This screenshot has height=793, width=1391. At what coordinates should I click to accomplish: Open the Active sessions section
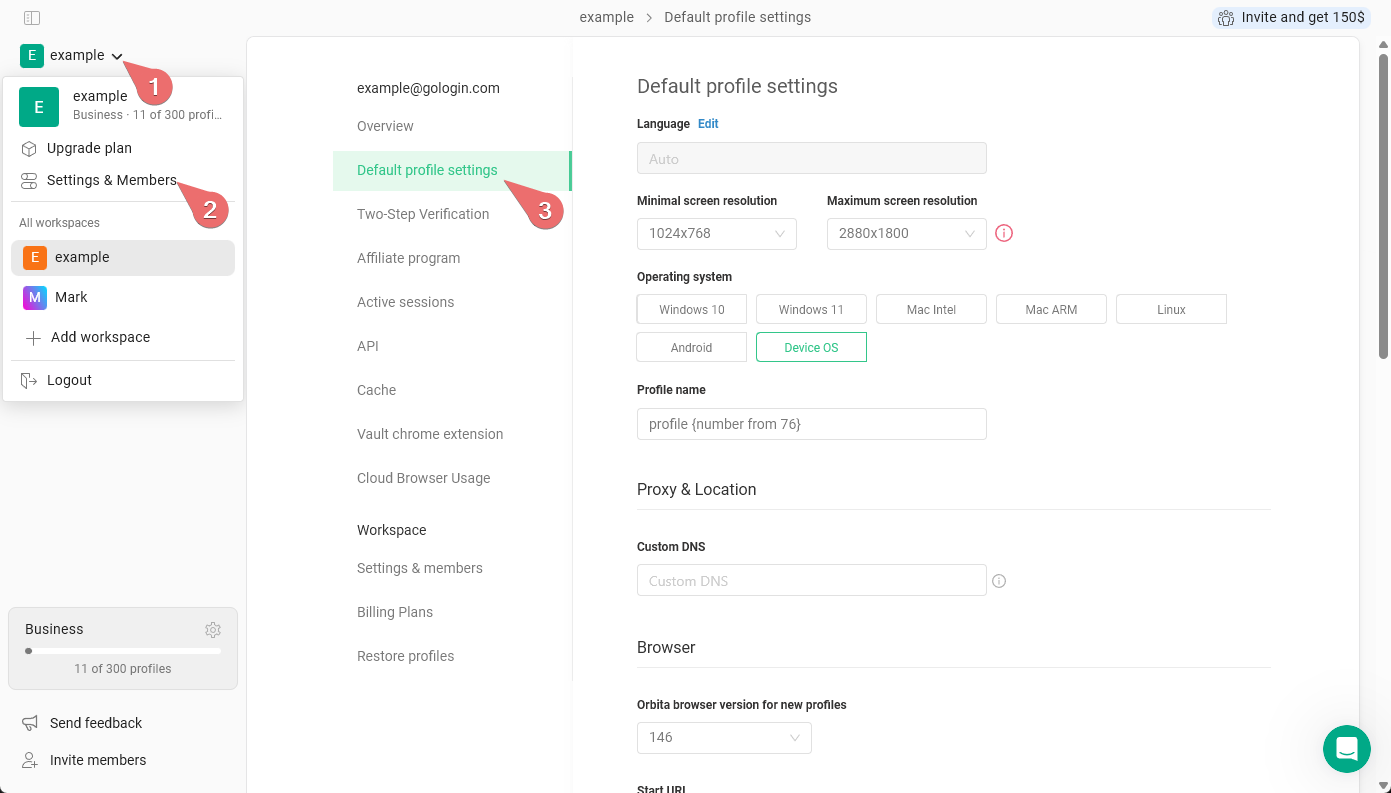405,303
